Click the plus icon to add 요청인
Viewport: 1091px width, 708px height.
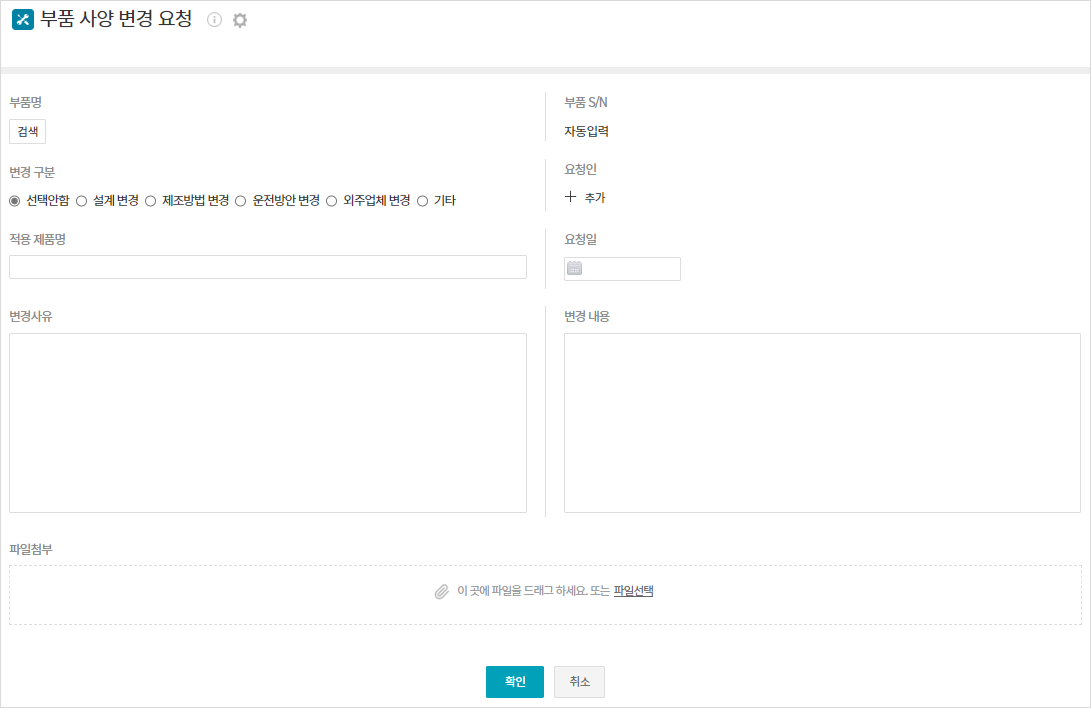571,198
